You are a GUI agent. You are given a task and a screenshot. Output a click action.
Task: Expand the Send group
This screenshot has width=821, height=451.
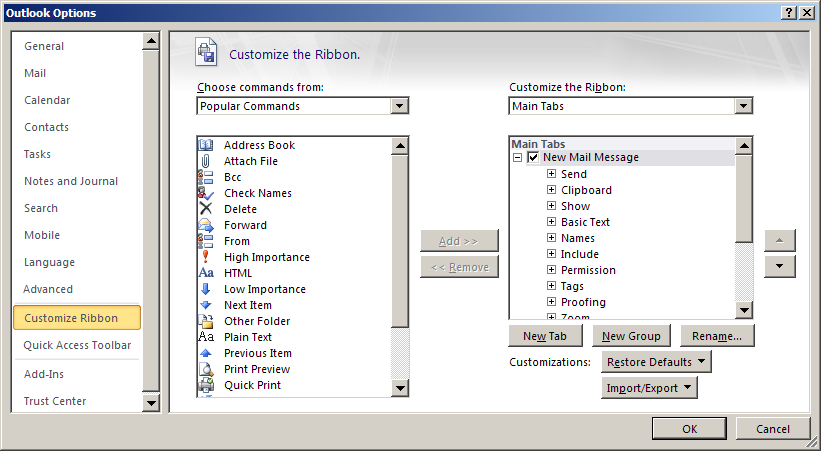551,173
